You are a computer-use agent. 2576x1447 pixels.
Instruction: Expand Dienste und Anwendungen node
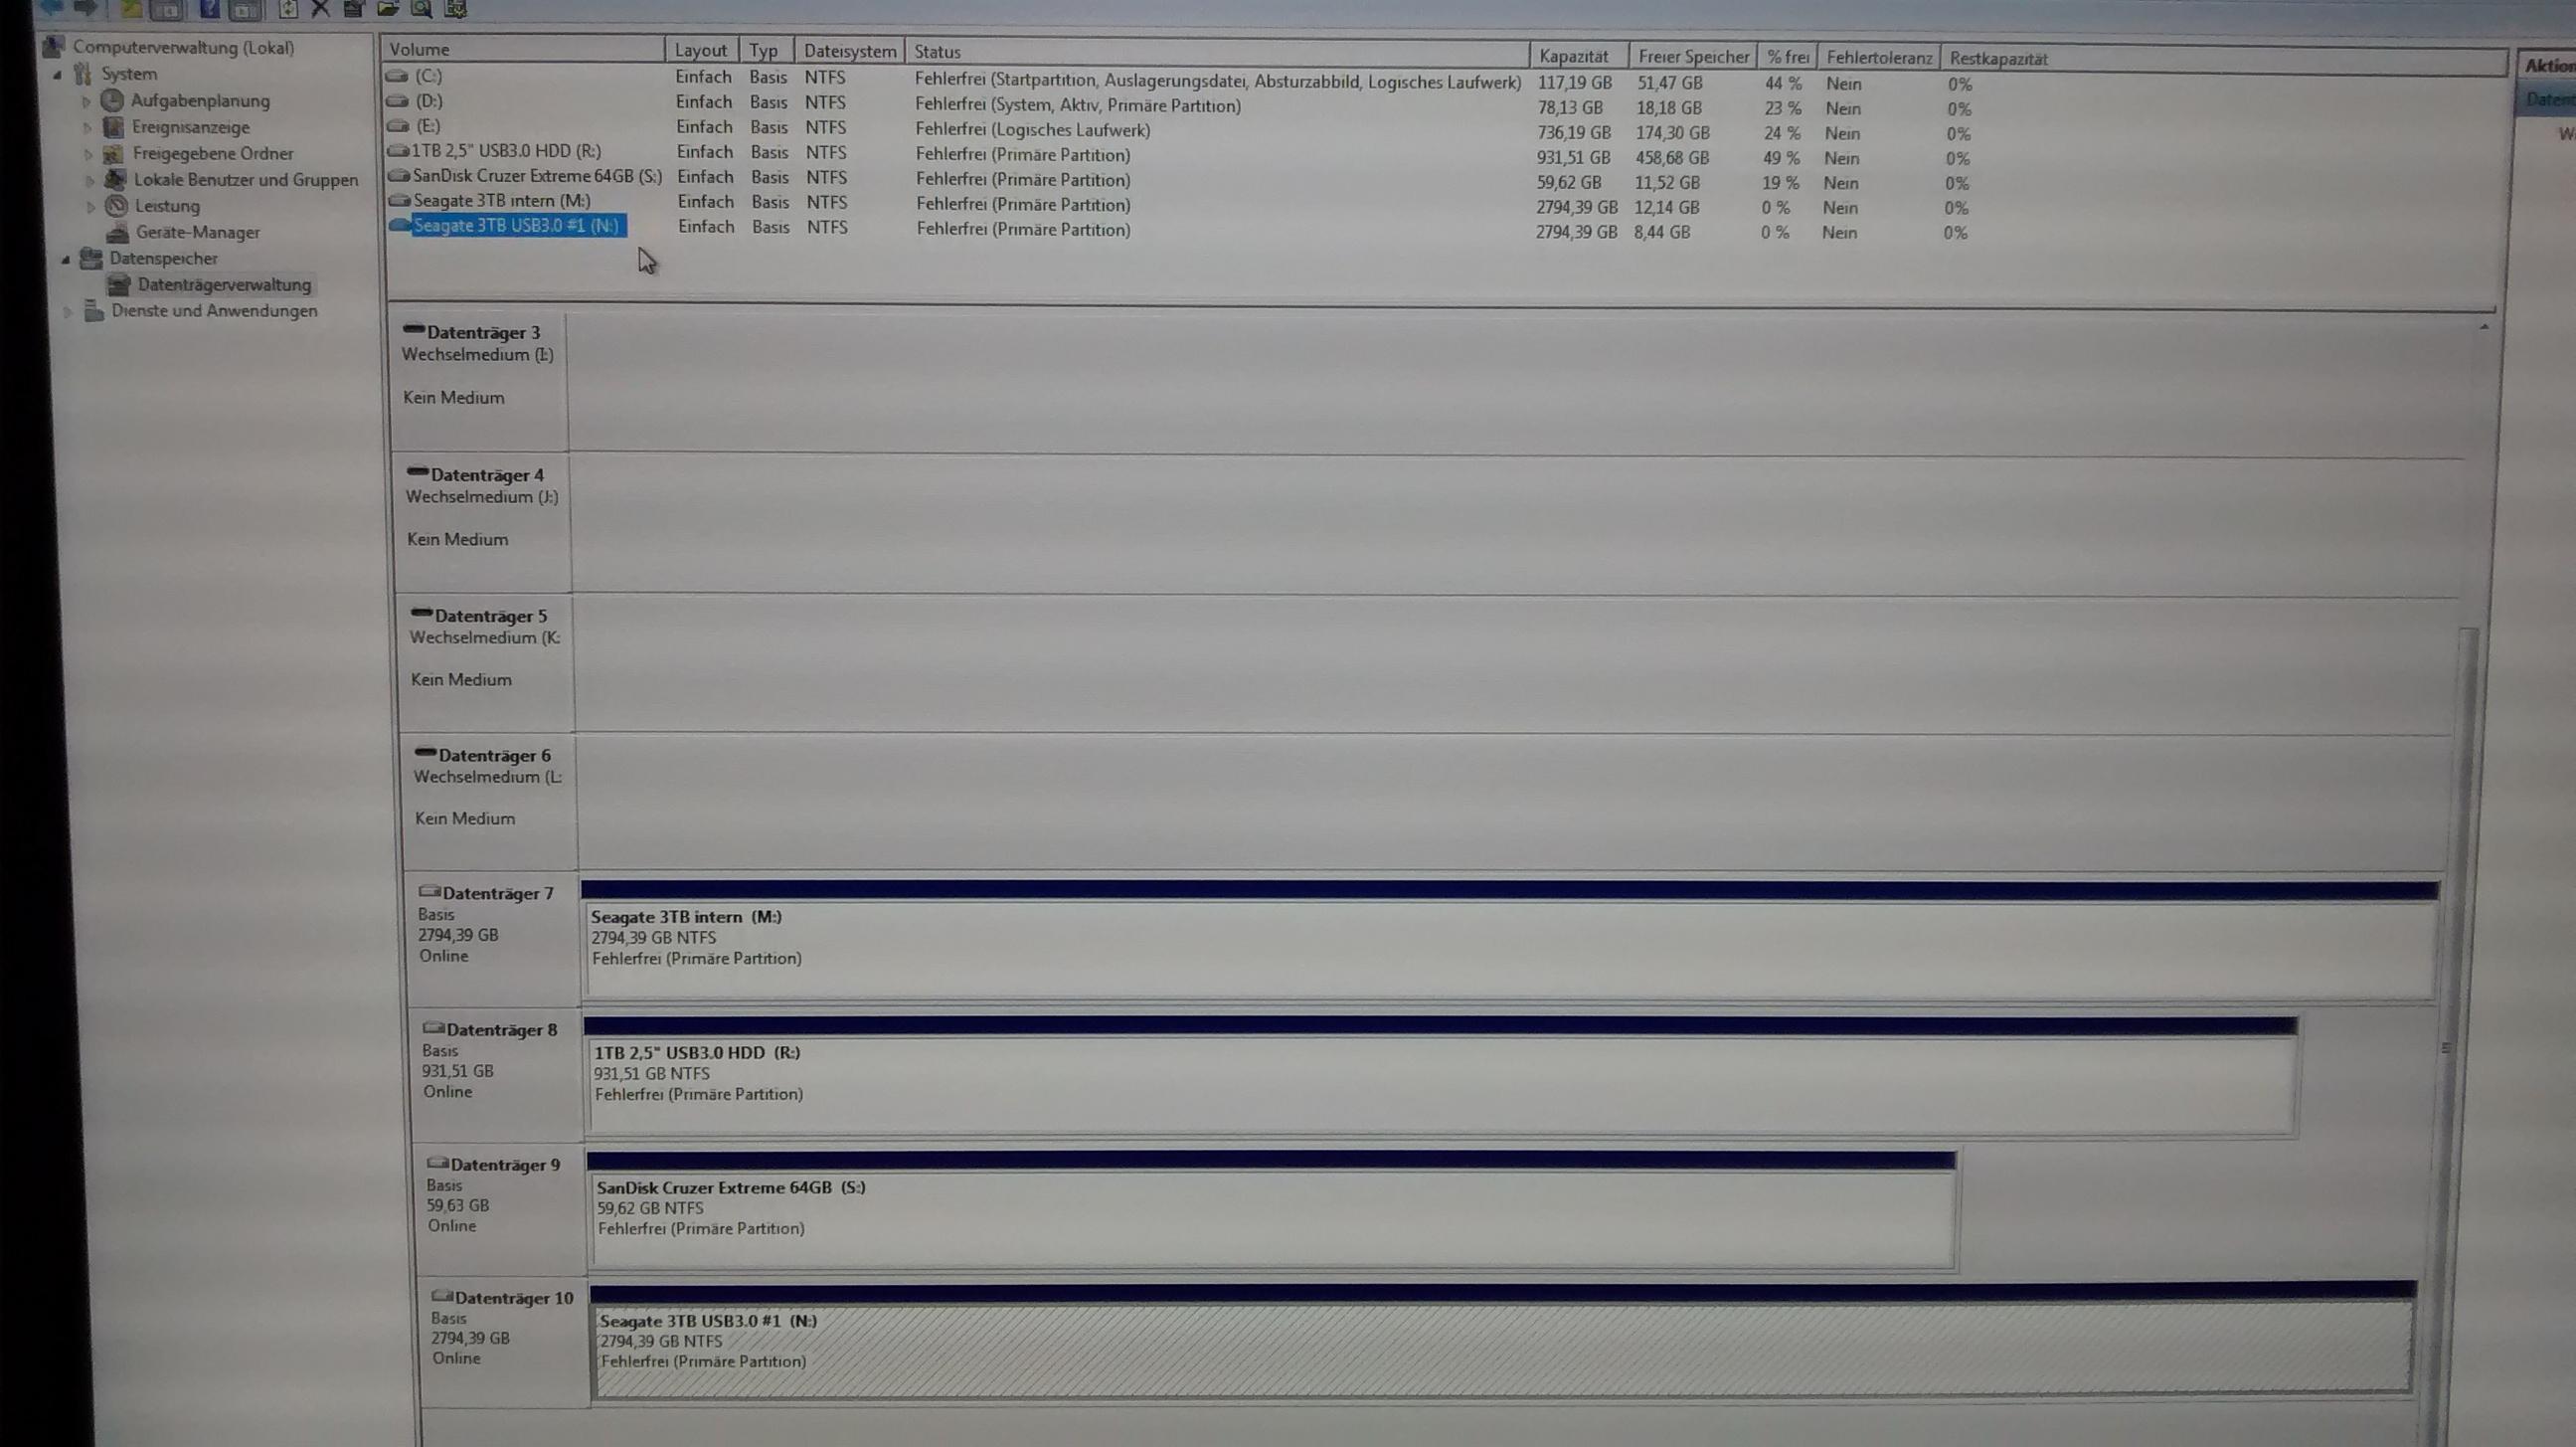coord(68,311)
